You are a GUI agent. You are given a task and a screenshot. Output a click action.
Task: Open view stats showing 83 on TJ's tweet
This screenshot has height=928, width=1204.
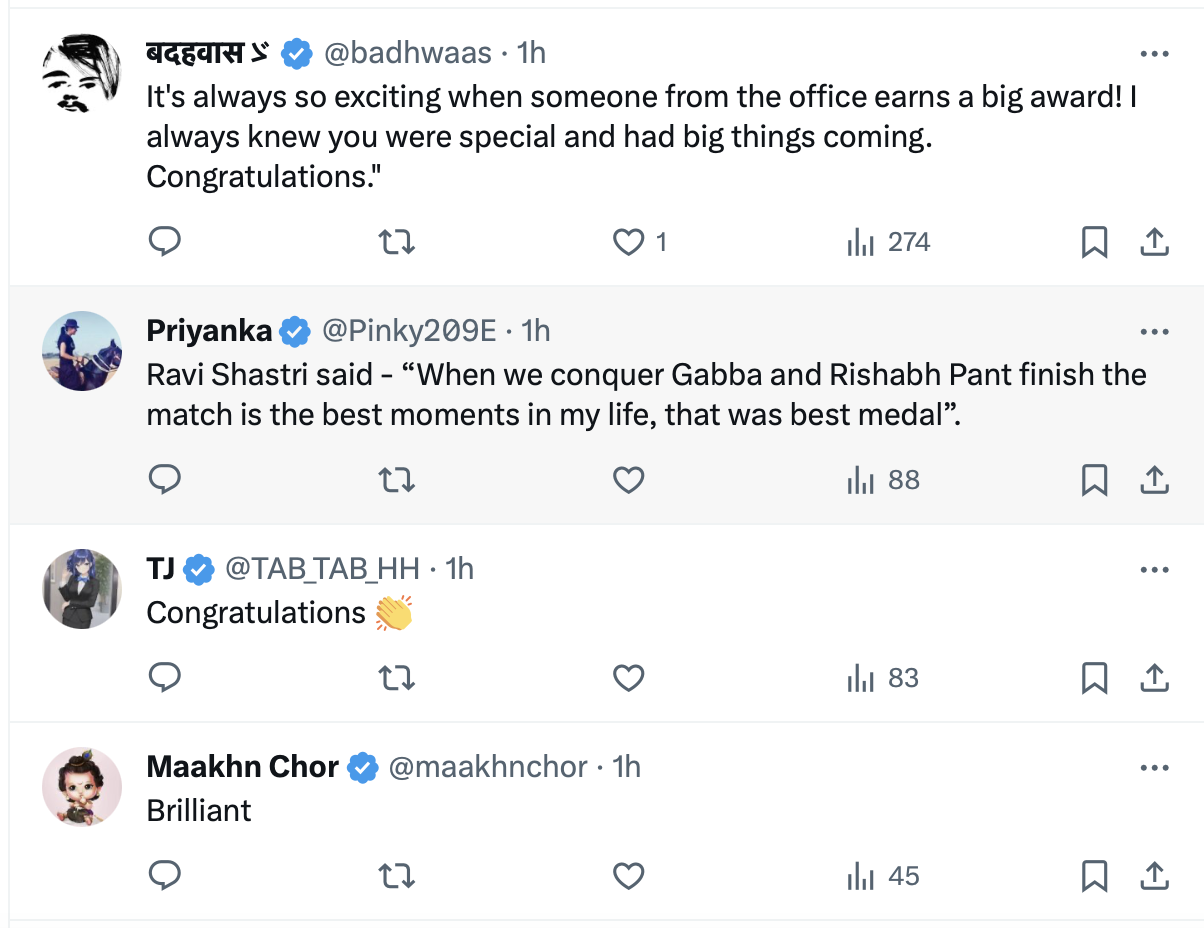[x=882, y=679]
